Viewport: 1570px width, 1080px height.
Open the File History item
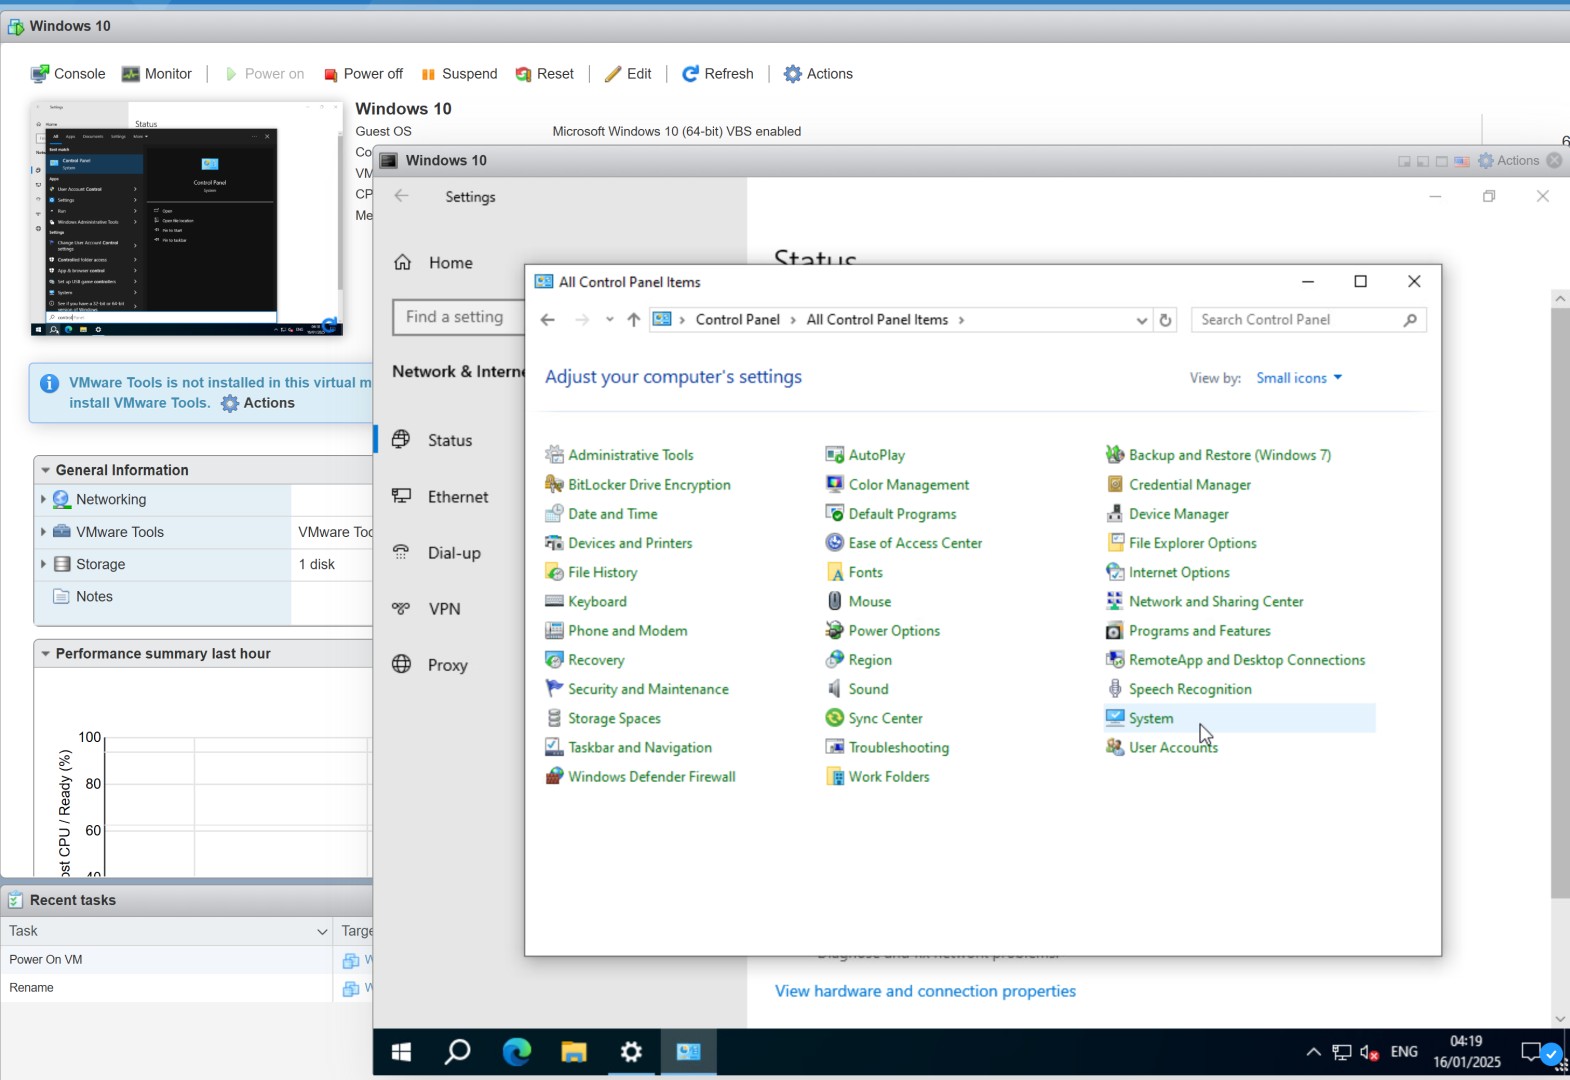591,572
